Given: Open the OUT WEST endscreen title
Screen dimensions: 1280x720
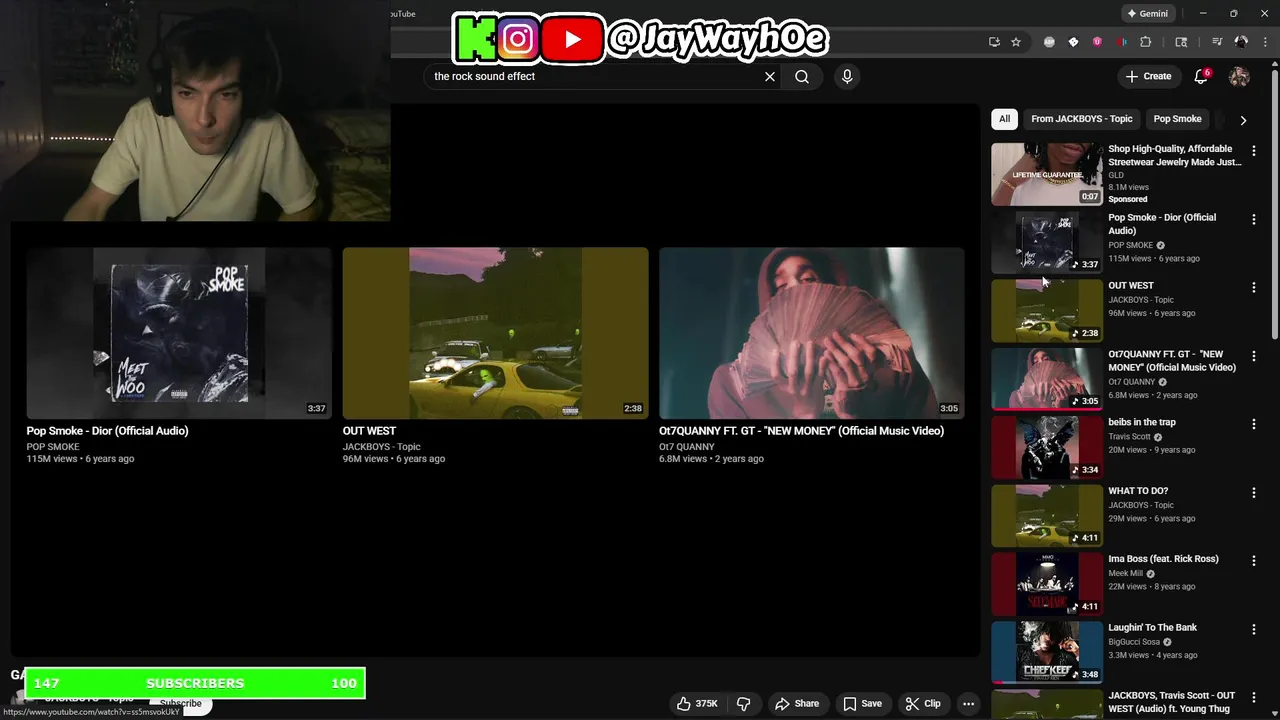Looking at the screenshot, I should click(369, 431).
